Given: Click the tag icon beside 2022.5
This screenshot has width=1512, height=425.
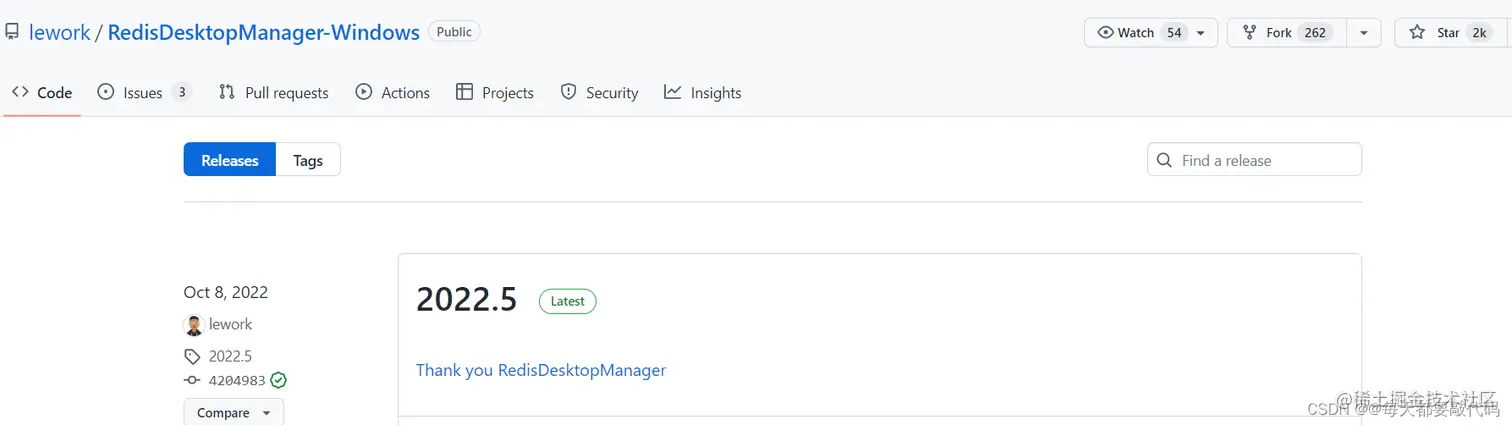Looking at the screenshot, I should click(192, 356).
